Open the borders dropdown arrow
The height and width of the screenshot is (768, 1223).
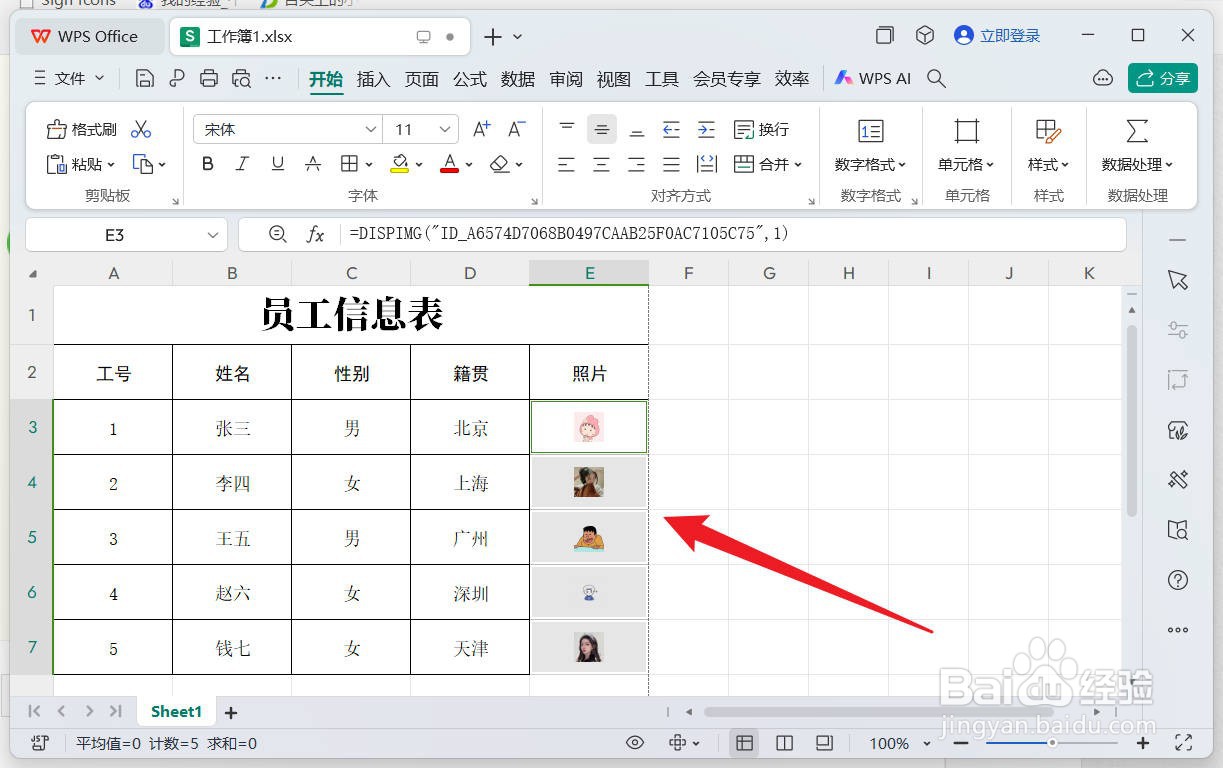pos(369,165)
